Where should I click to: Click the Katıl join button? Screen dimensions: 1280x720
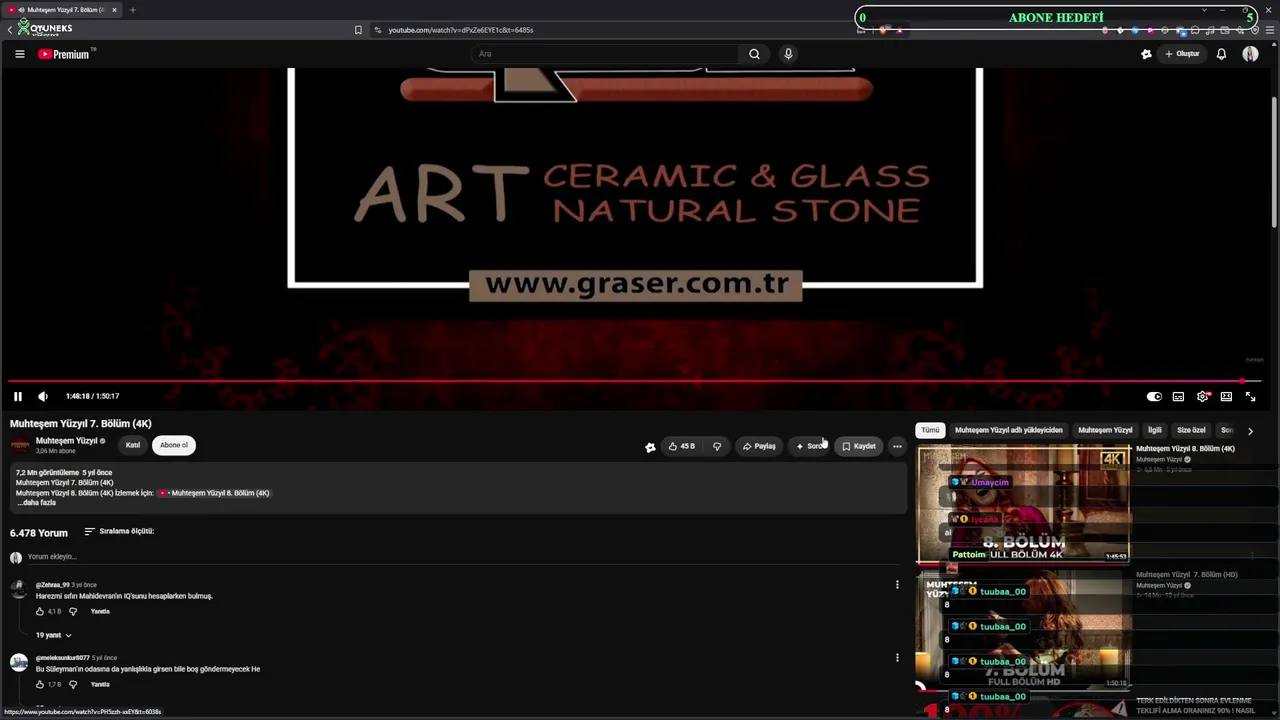(133, 445)
